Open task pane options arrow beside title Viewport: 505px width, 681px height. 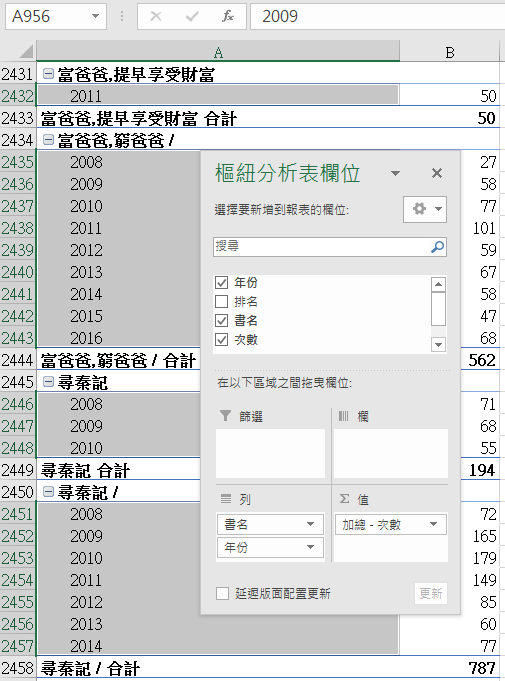click(395, 173)
